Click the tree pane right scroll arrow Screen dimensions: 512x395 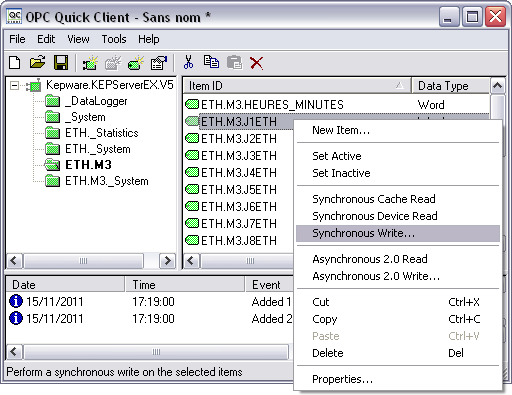click(x=167, y=261)
